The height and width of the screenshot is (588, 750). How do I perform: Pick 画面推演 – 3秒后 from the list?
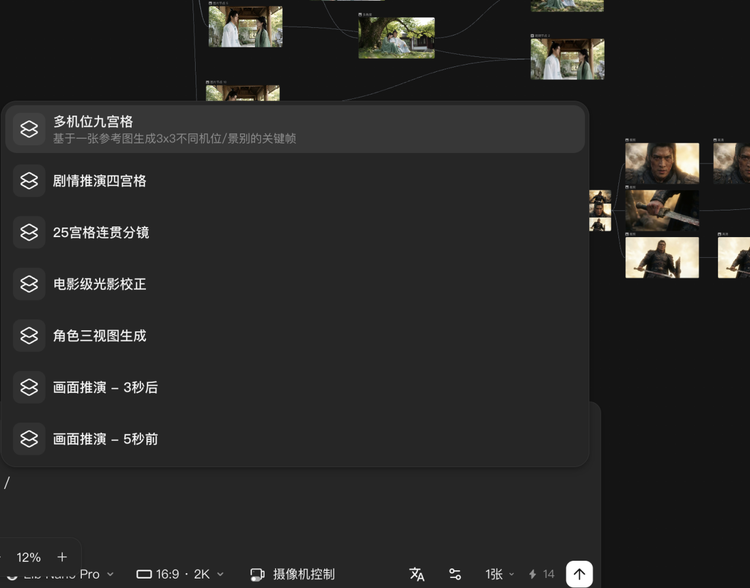(105, 387)
